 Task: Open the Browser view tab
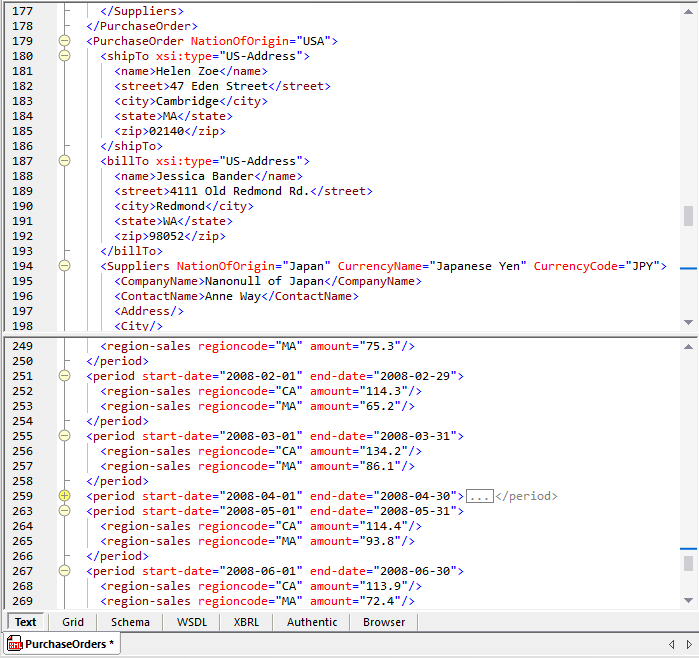pyautogui.click(x=384, y=622)
